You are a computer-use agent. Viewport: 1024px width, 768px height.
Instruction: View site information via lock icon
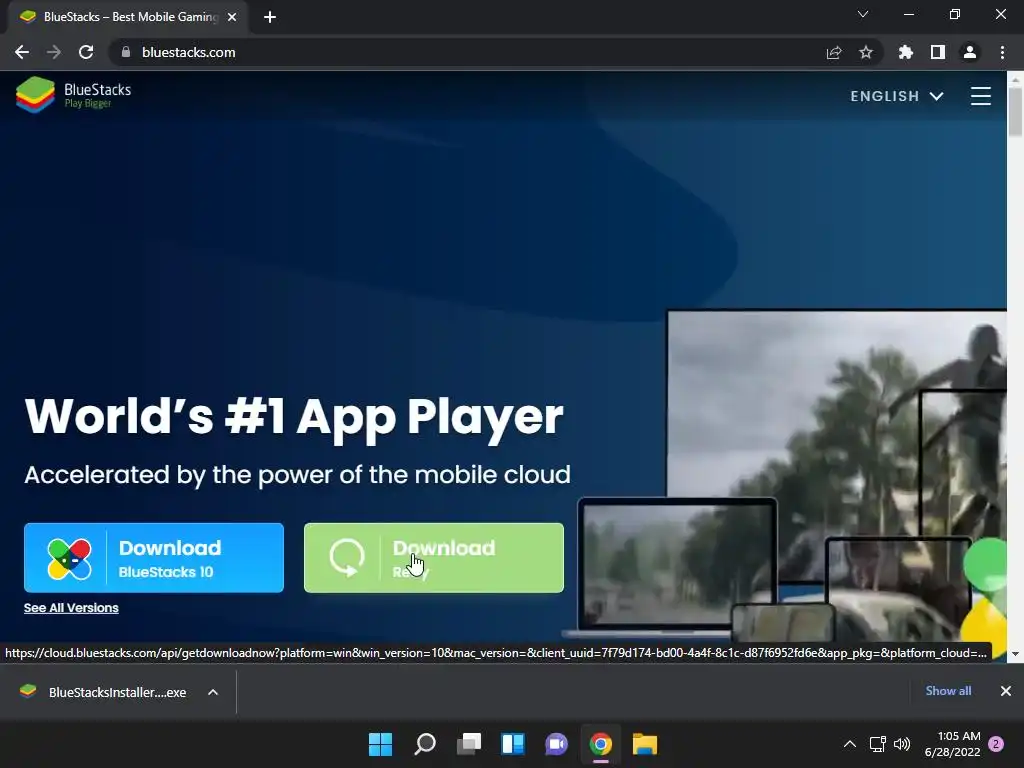coord(126,52)
